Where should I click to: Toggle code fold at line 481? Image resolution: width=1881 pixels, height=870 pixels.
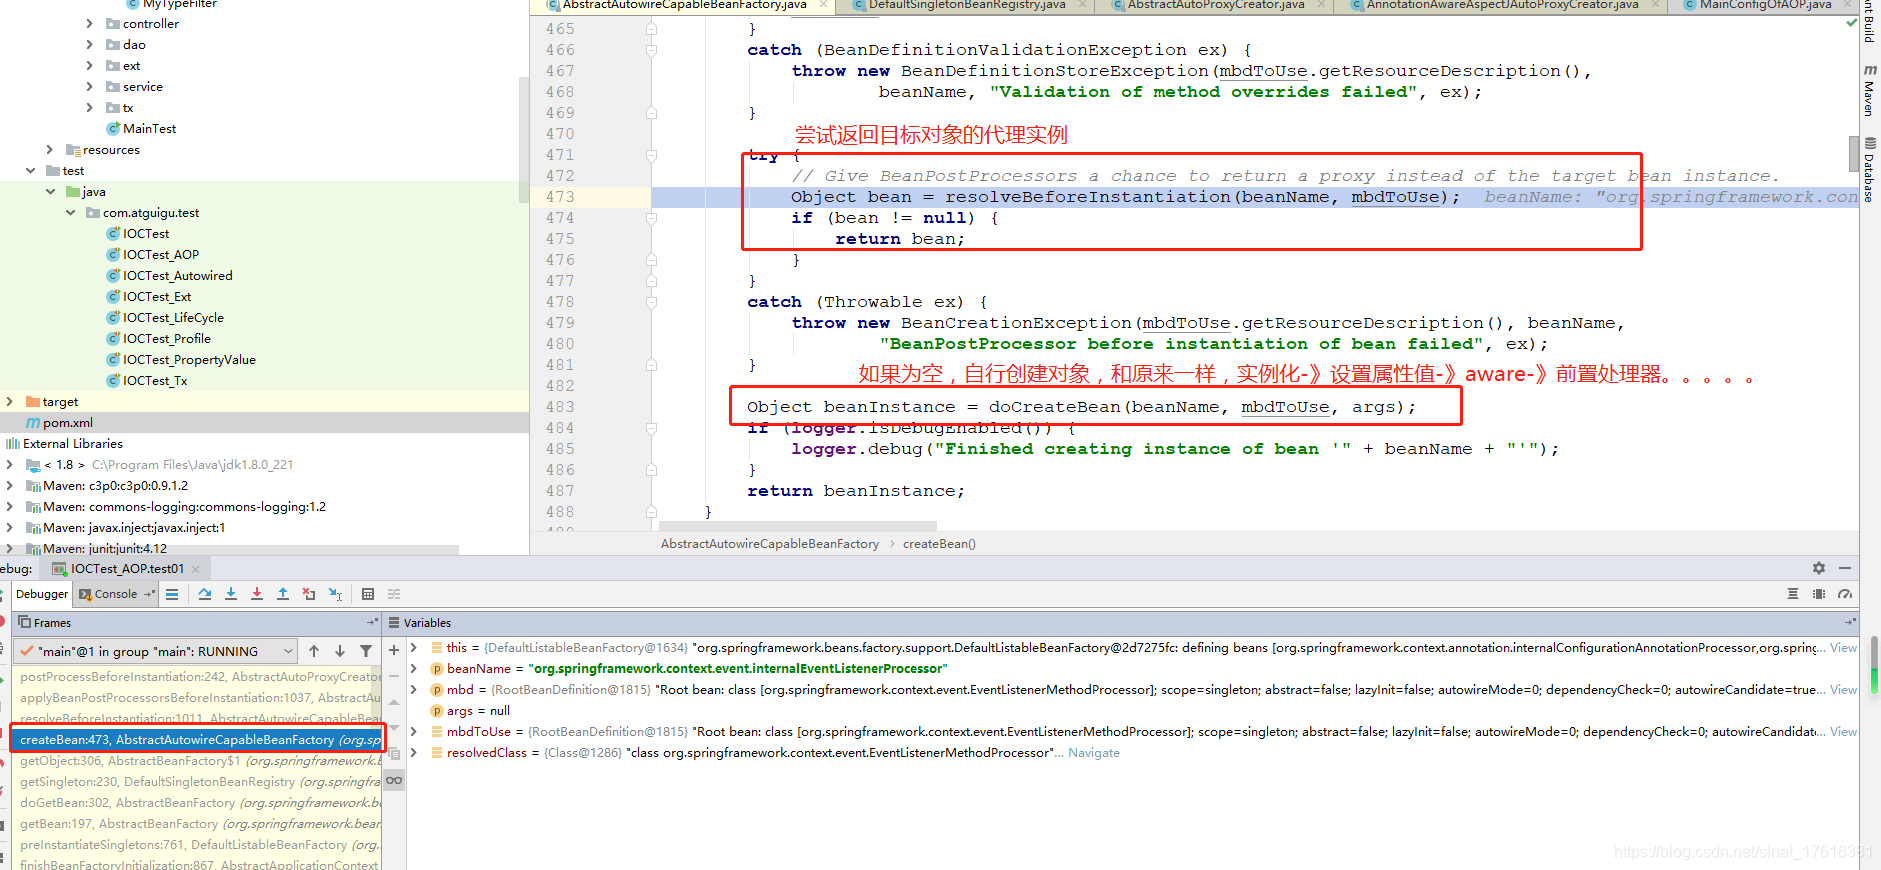[x=651, y=365]
